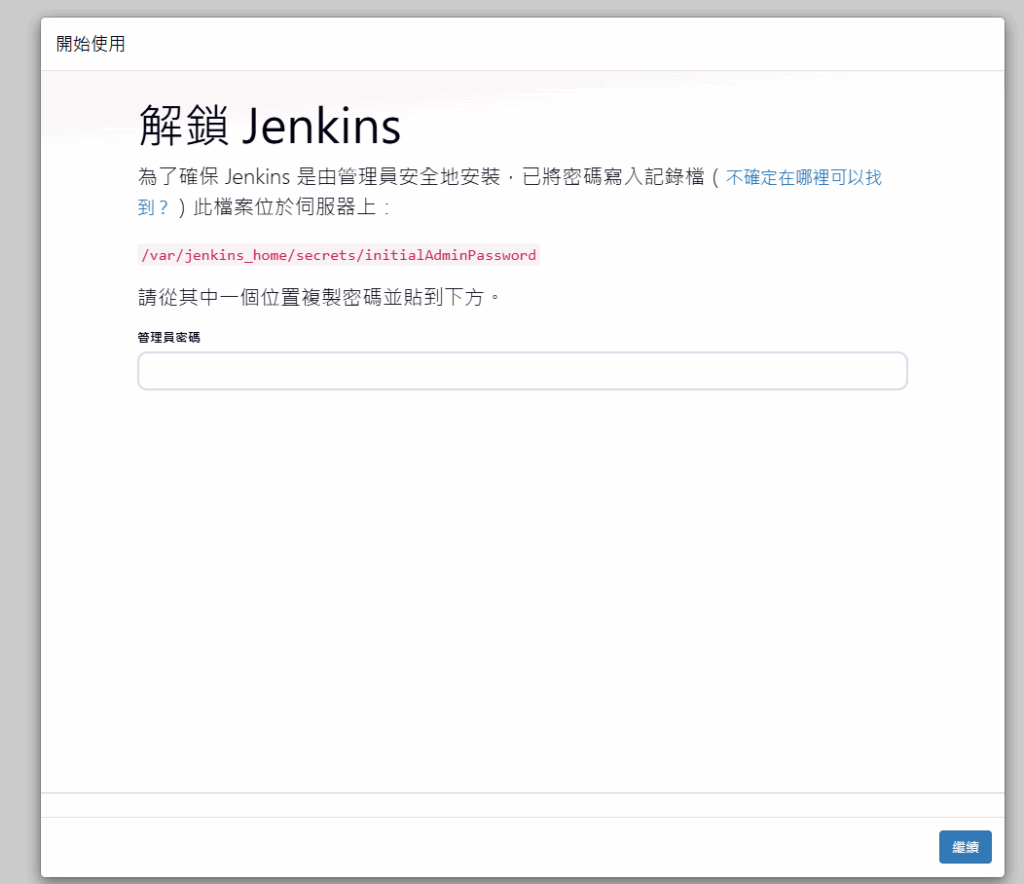1024x884 pixels.
Task: Open the 不確定在哪裡可以找到 help link
Action: click(x=803, y=178)
